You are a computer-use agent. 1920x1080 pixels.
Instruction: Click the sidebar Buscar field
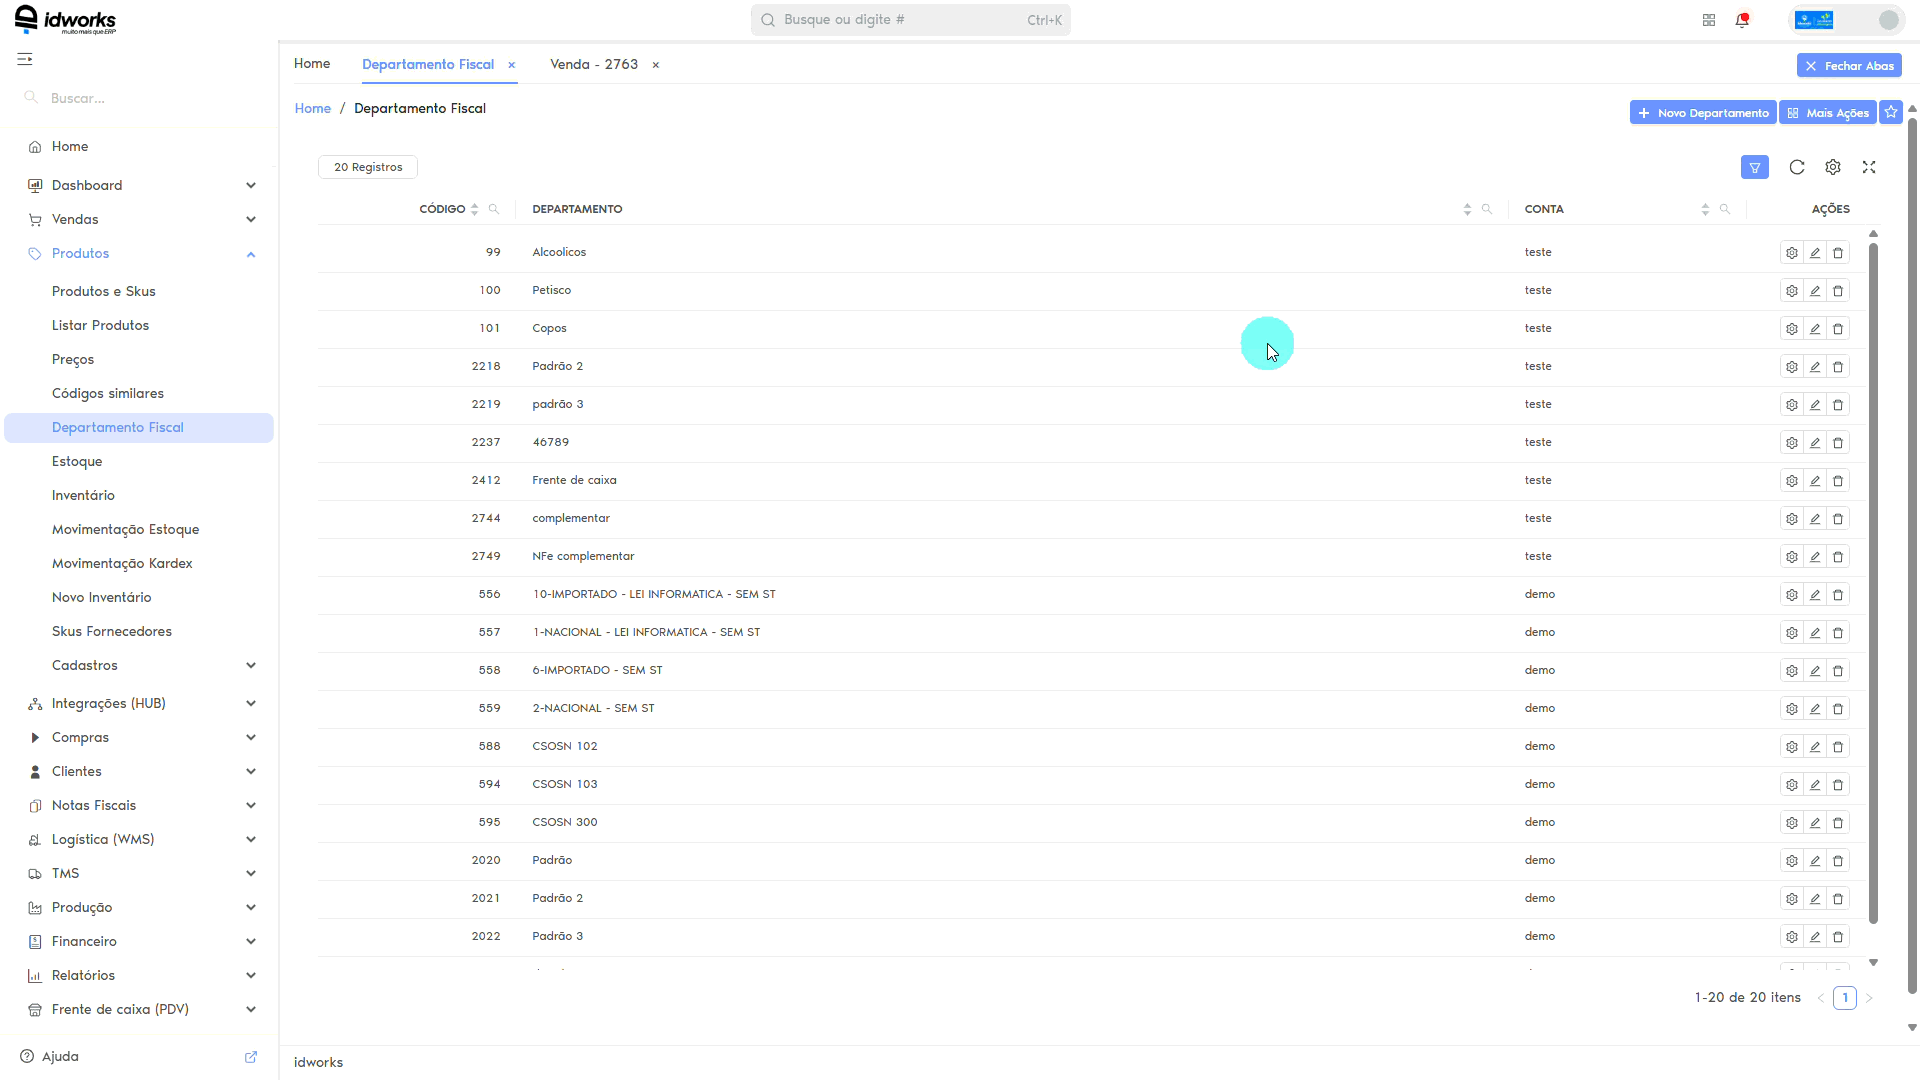click(x=140, y=98)
